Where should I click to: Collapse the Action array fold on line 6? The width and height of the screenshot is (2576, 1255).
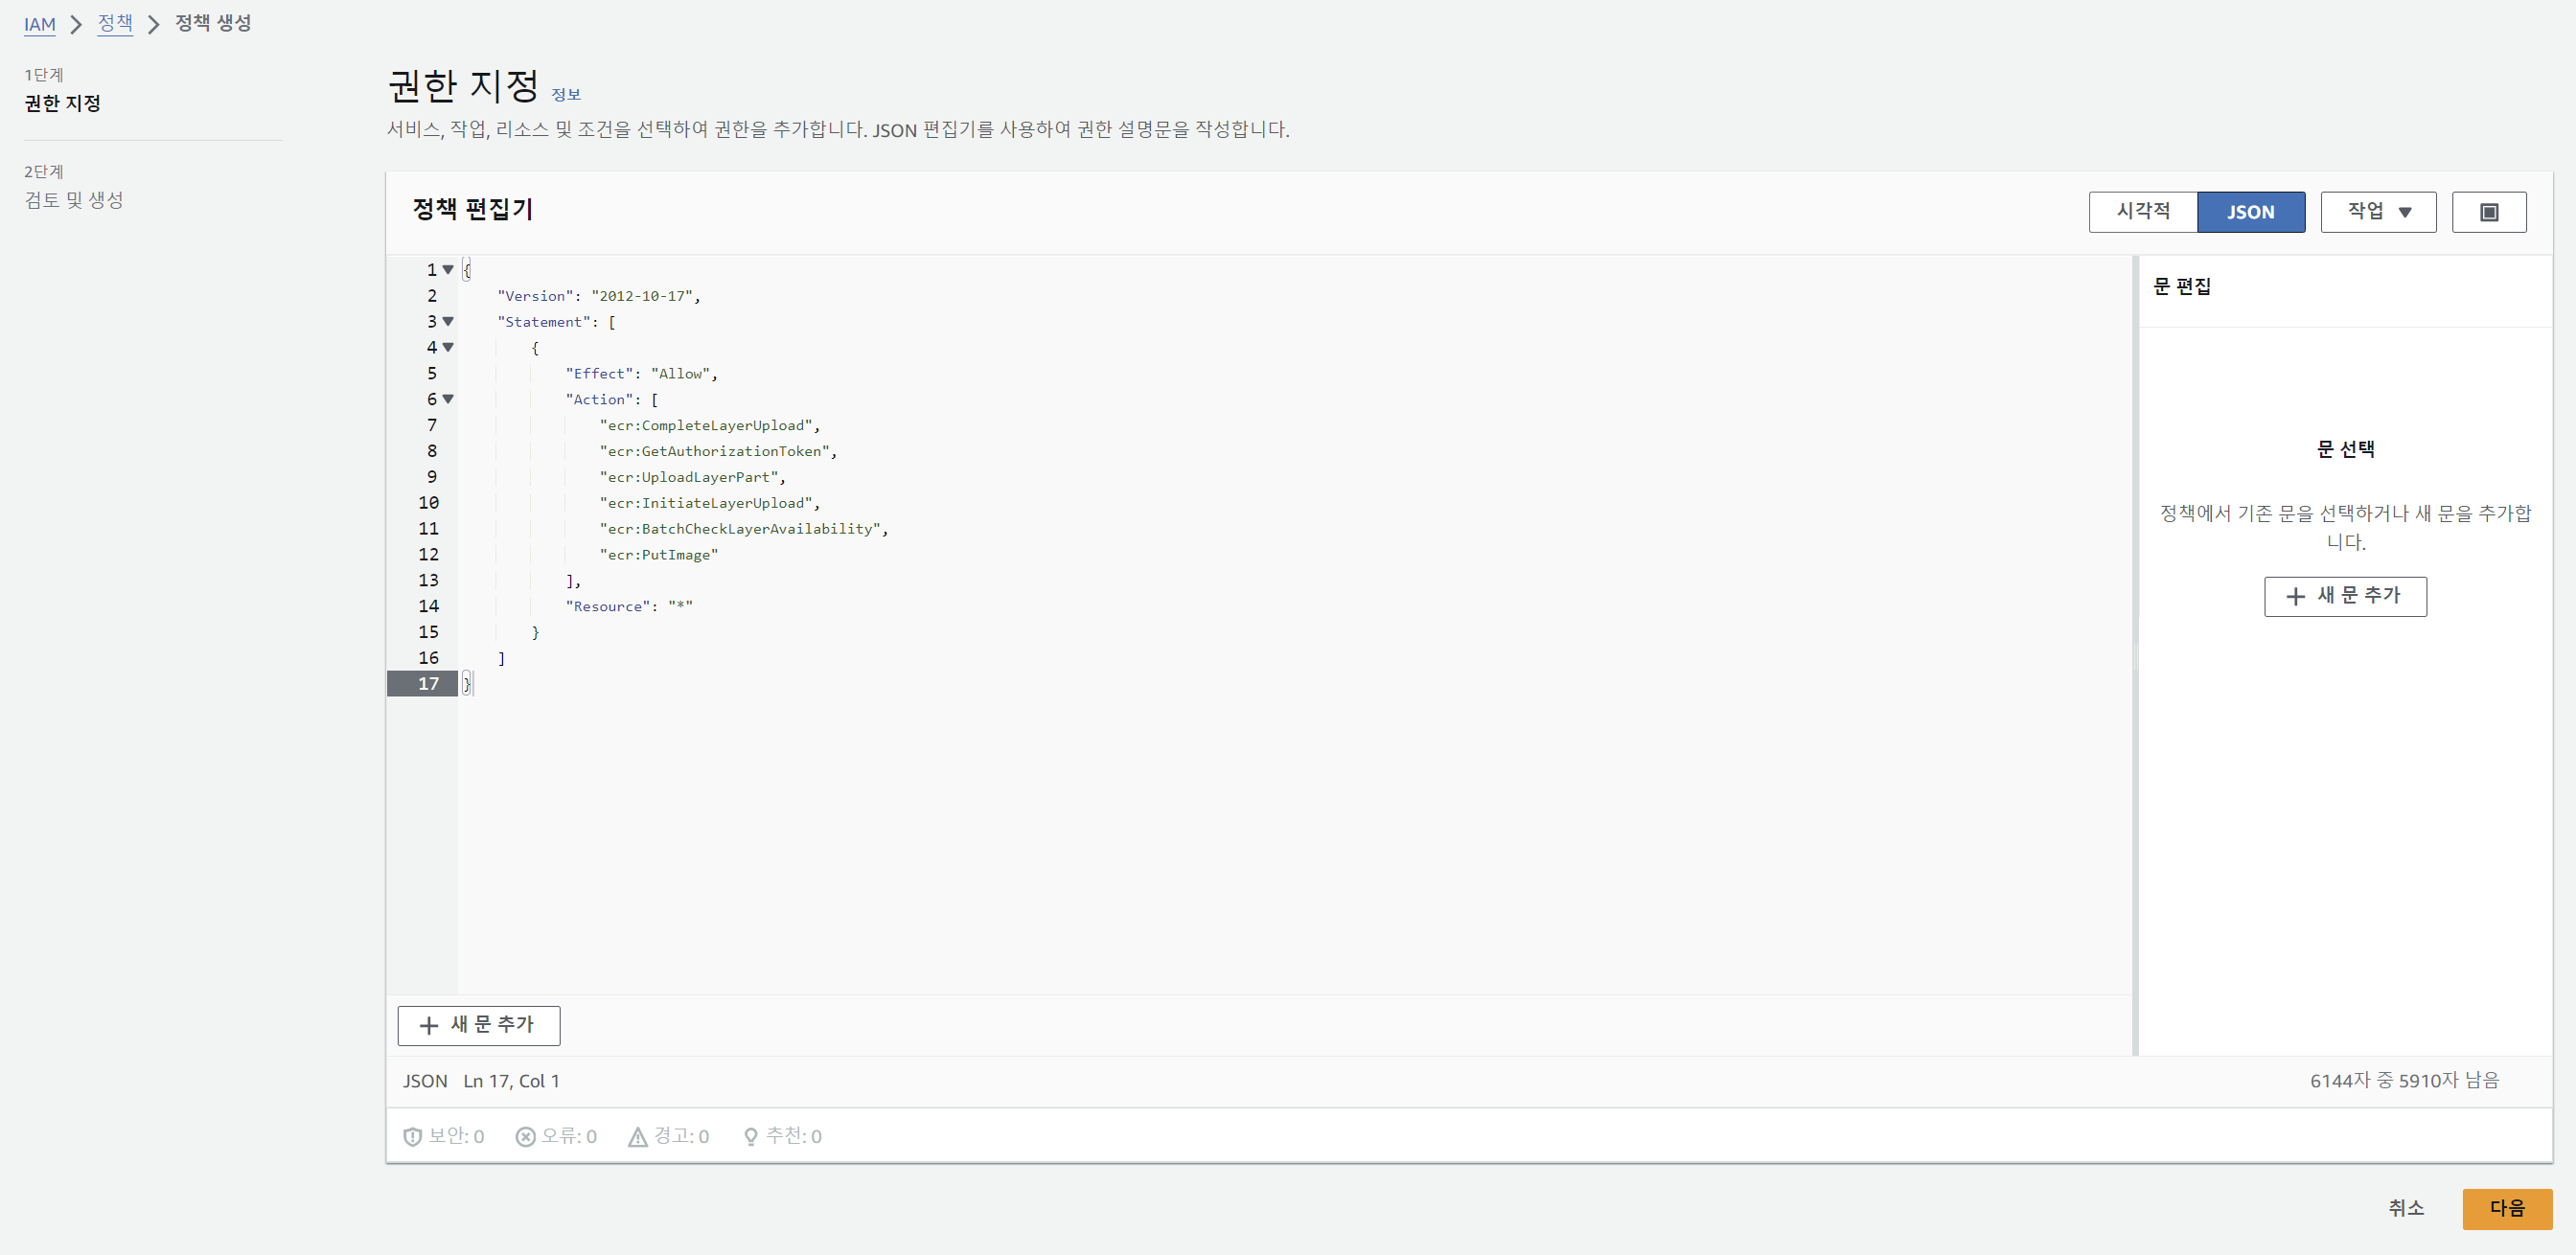click(448, 399)
